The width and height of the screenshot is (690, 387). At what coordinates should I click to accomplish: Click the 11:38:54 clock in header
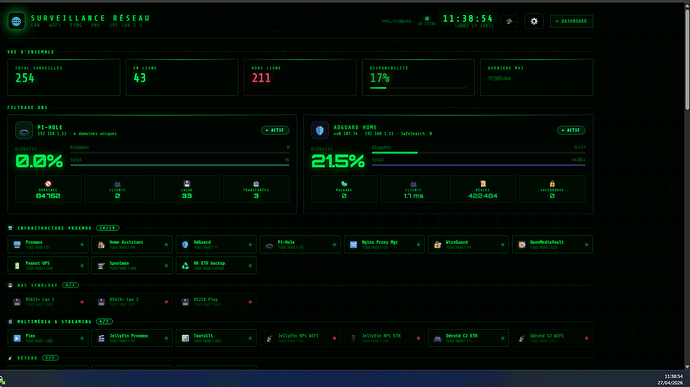pos(468,18)
